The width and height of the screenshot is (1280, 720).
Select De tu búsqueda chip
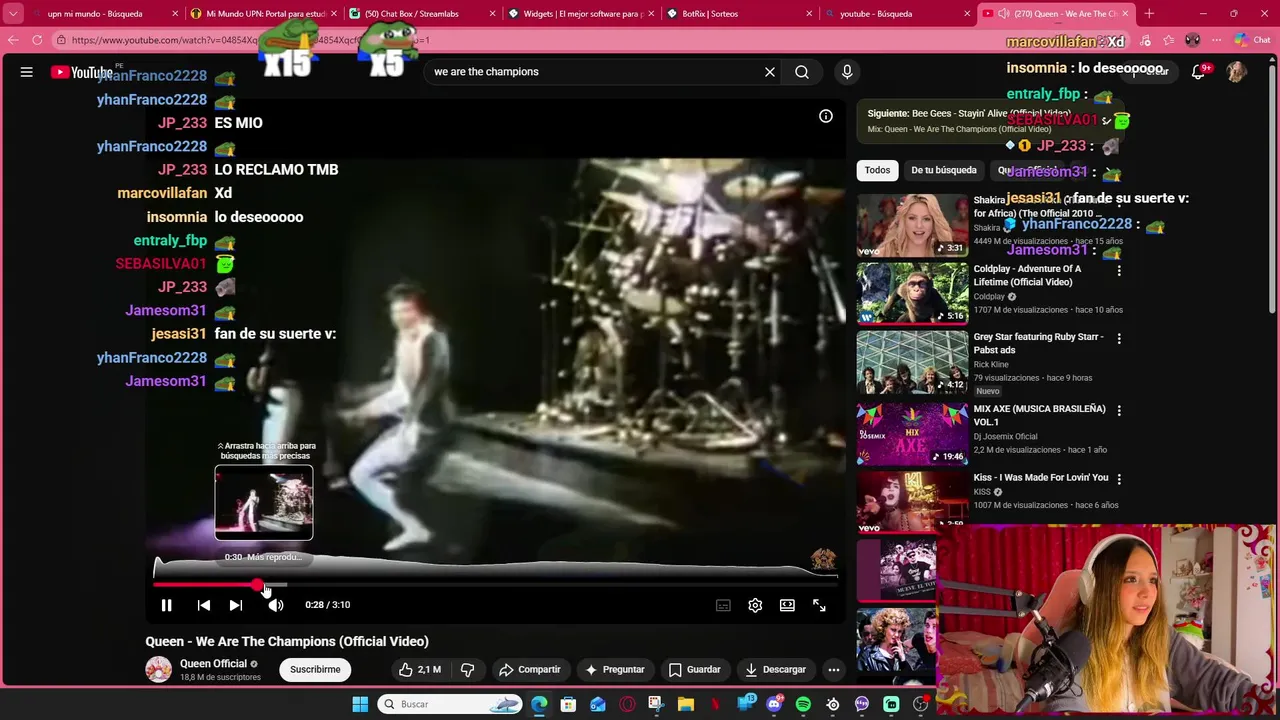943,170
